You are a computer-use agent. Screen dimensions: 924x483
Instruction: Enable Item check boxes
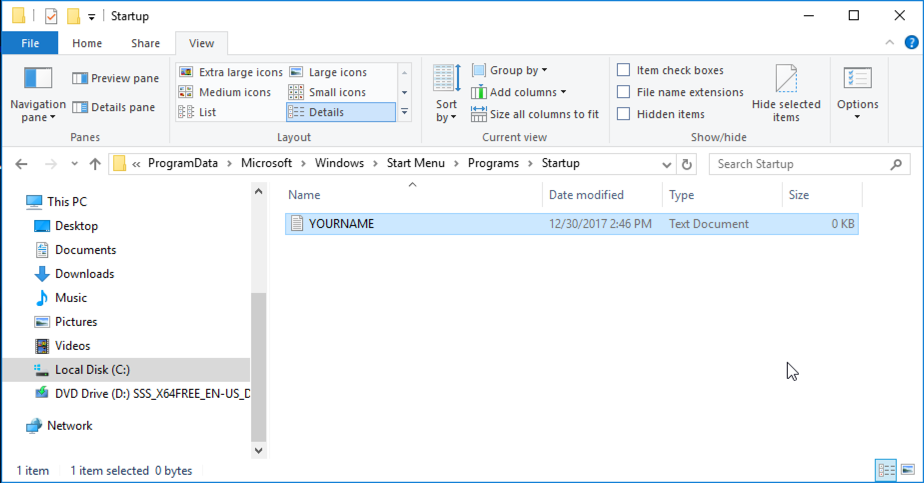coord(623,70)
